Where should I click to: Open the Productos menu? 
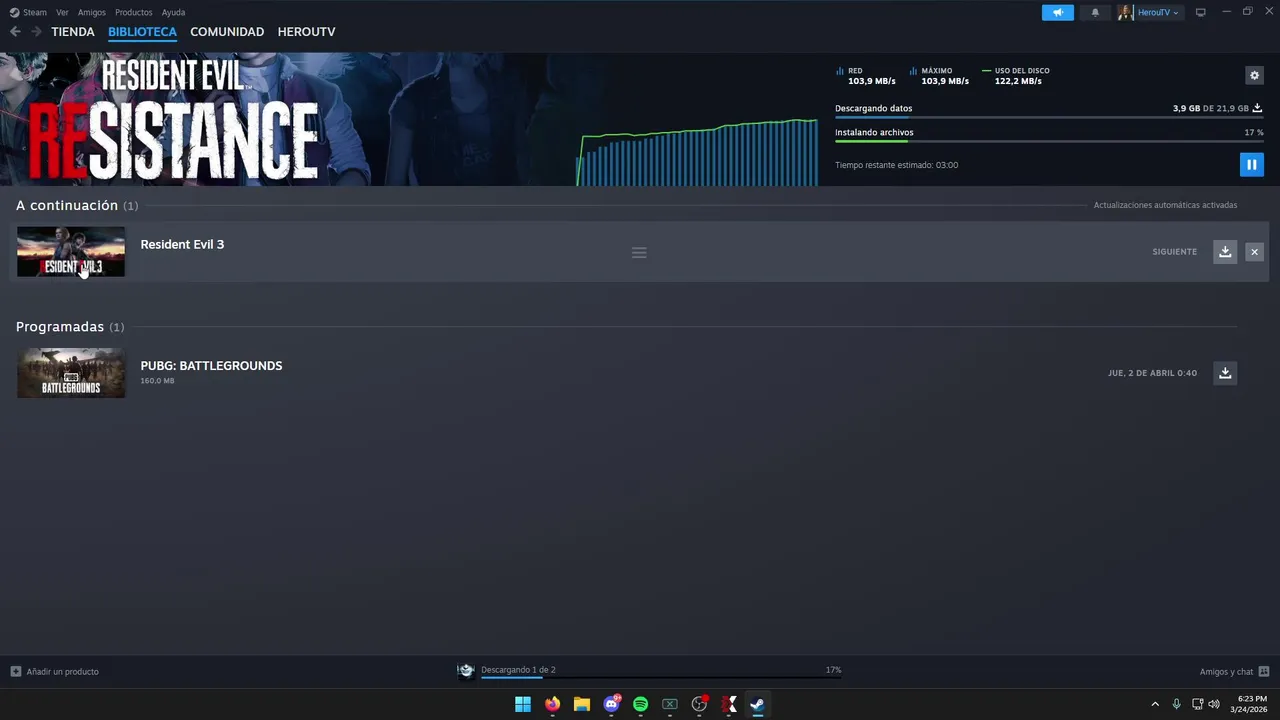(x=134, y=13)
